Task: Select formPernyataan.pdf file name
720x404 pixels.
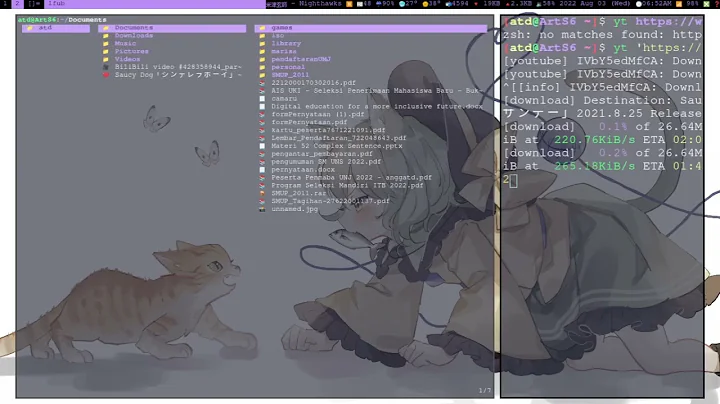Action: click(309, 123)
